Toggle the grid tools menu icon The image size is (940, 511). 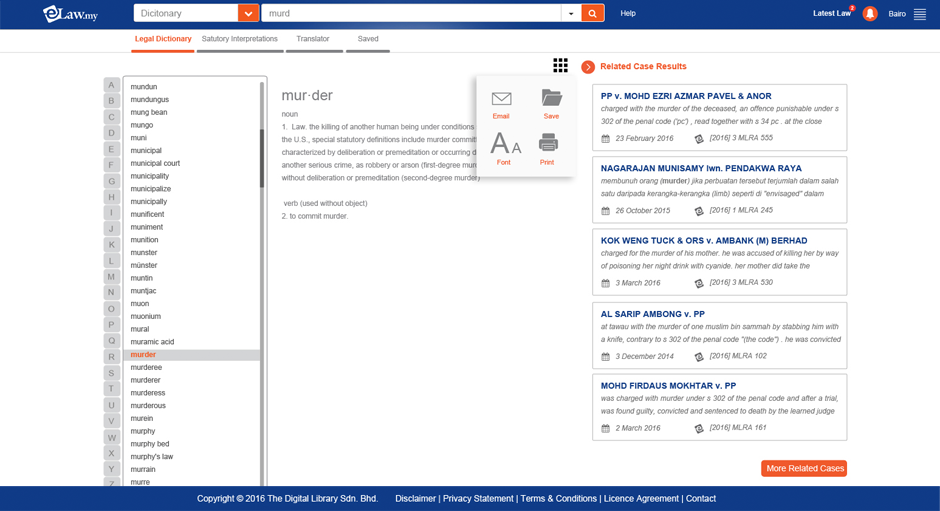click(560, 65)
